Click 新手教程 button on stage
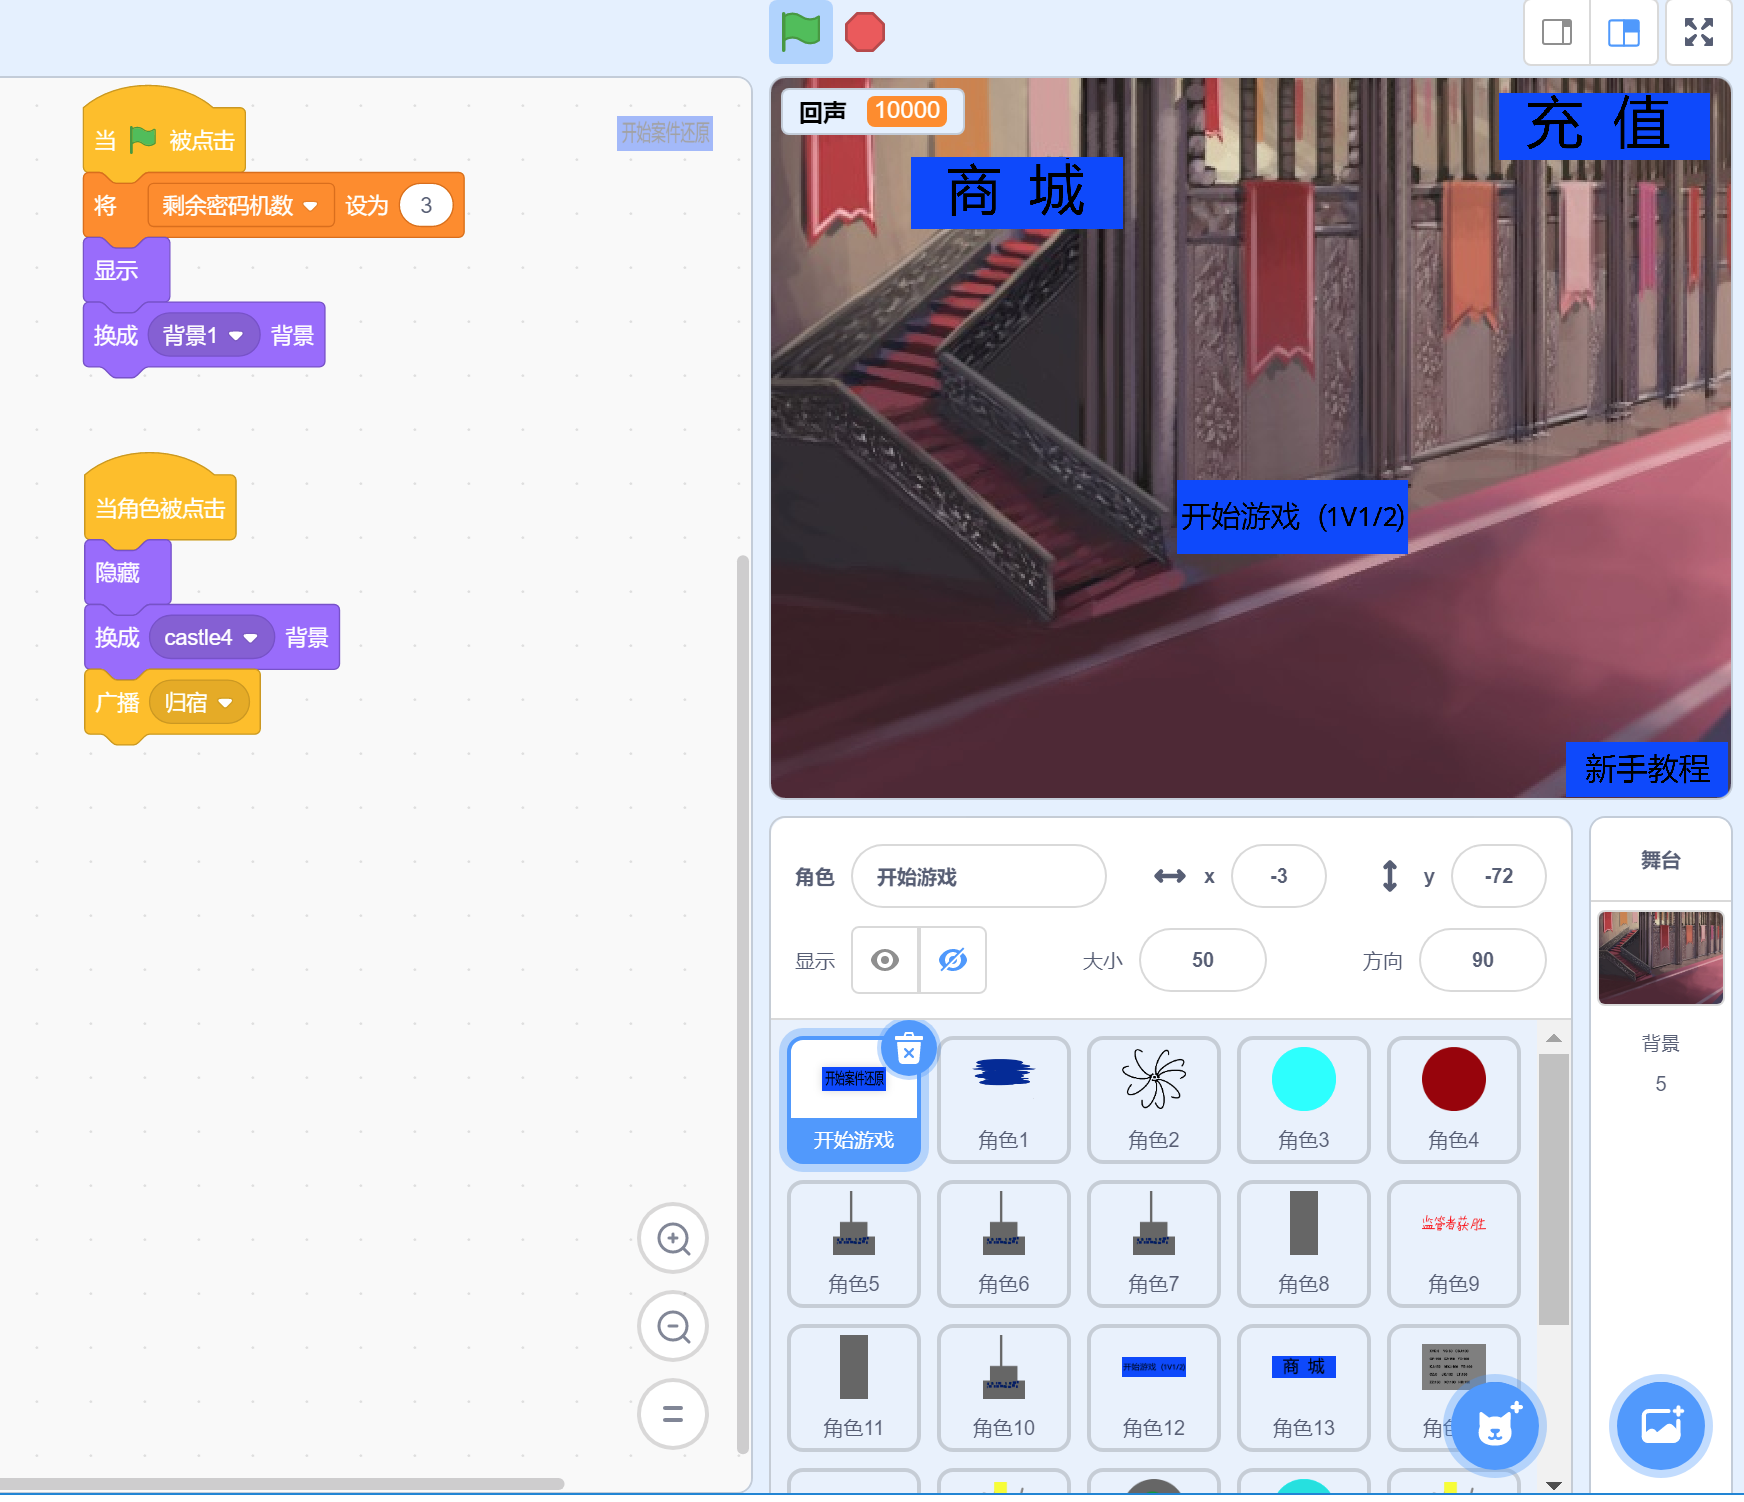 click(x=1646, y=769)
